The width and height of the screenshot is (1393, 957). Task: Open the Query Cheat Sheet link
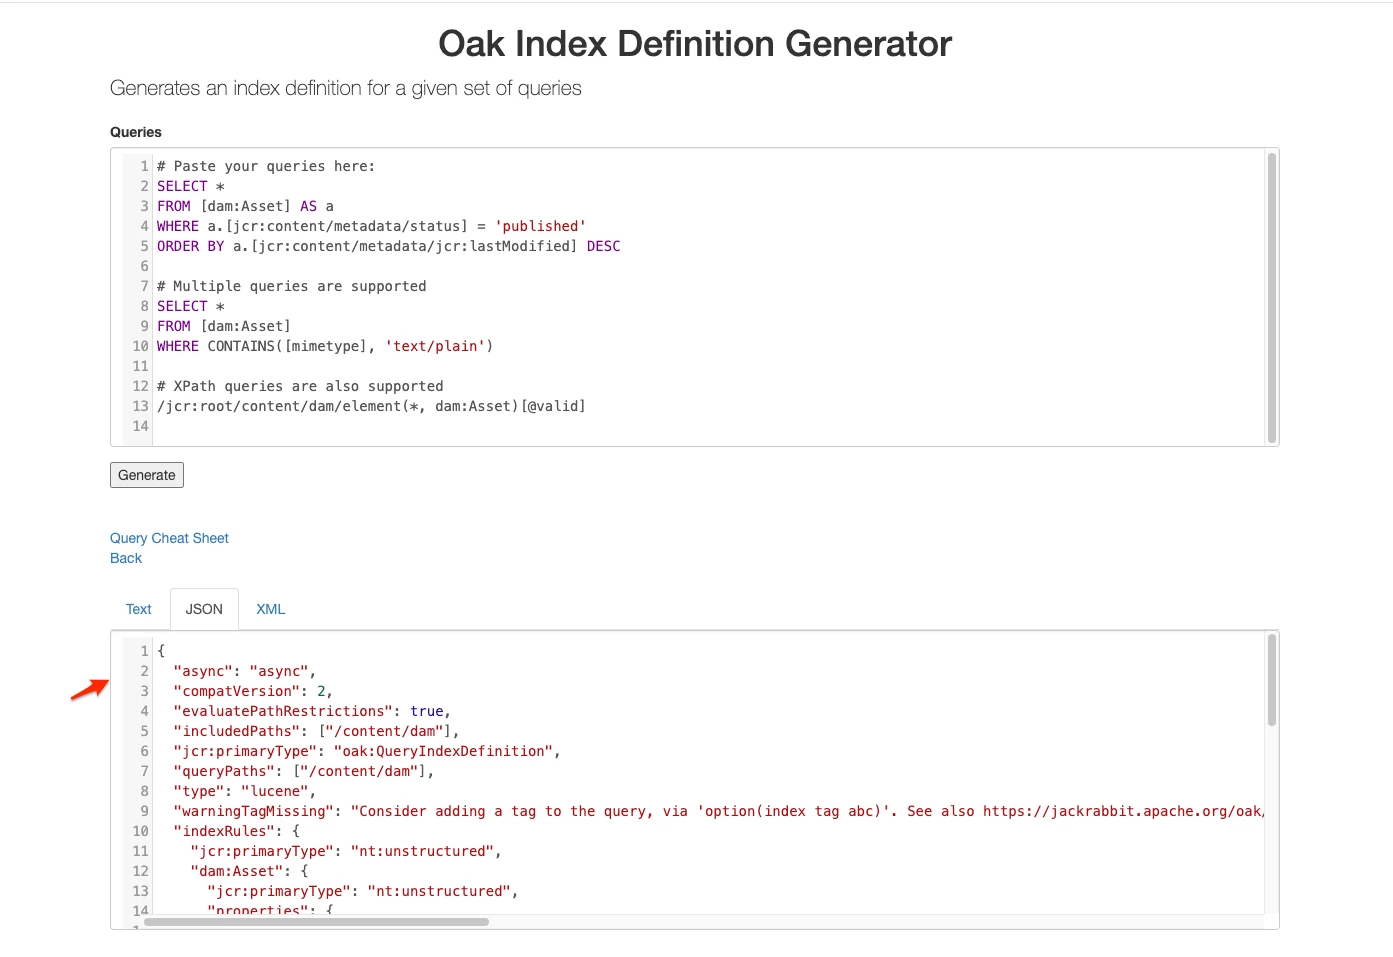tap(169, 538)
